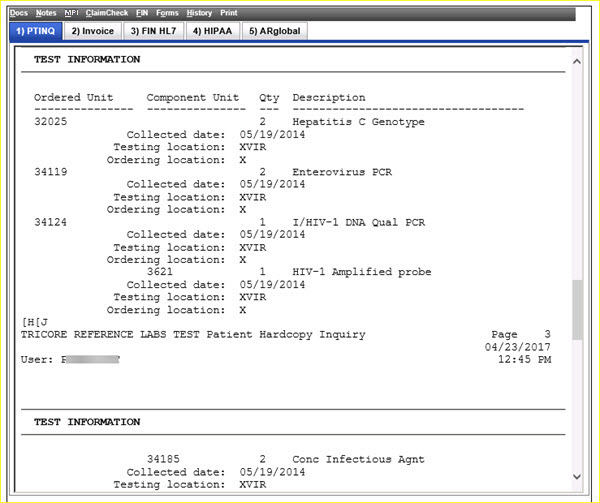600x503 pixels.
Task: Go to the 4) HIPAA tab
Action: (211, 31)
